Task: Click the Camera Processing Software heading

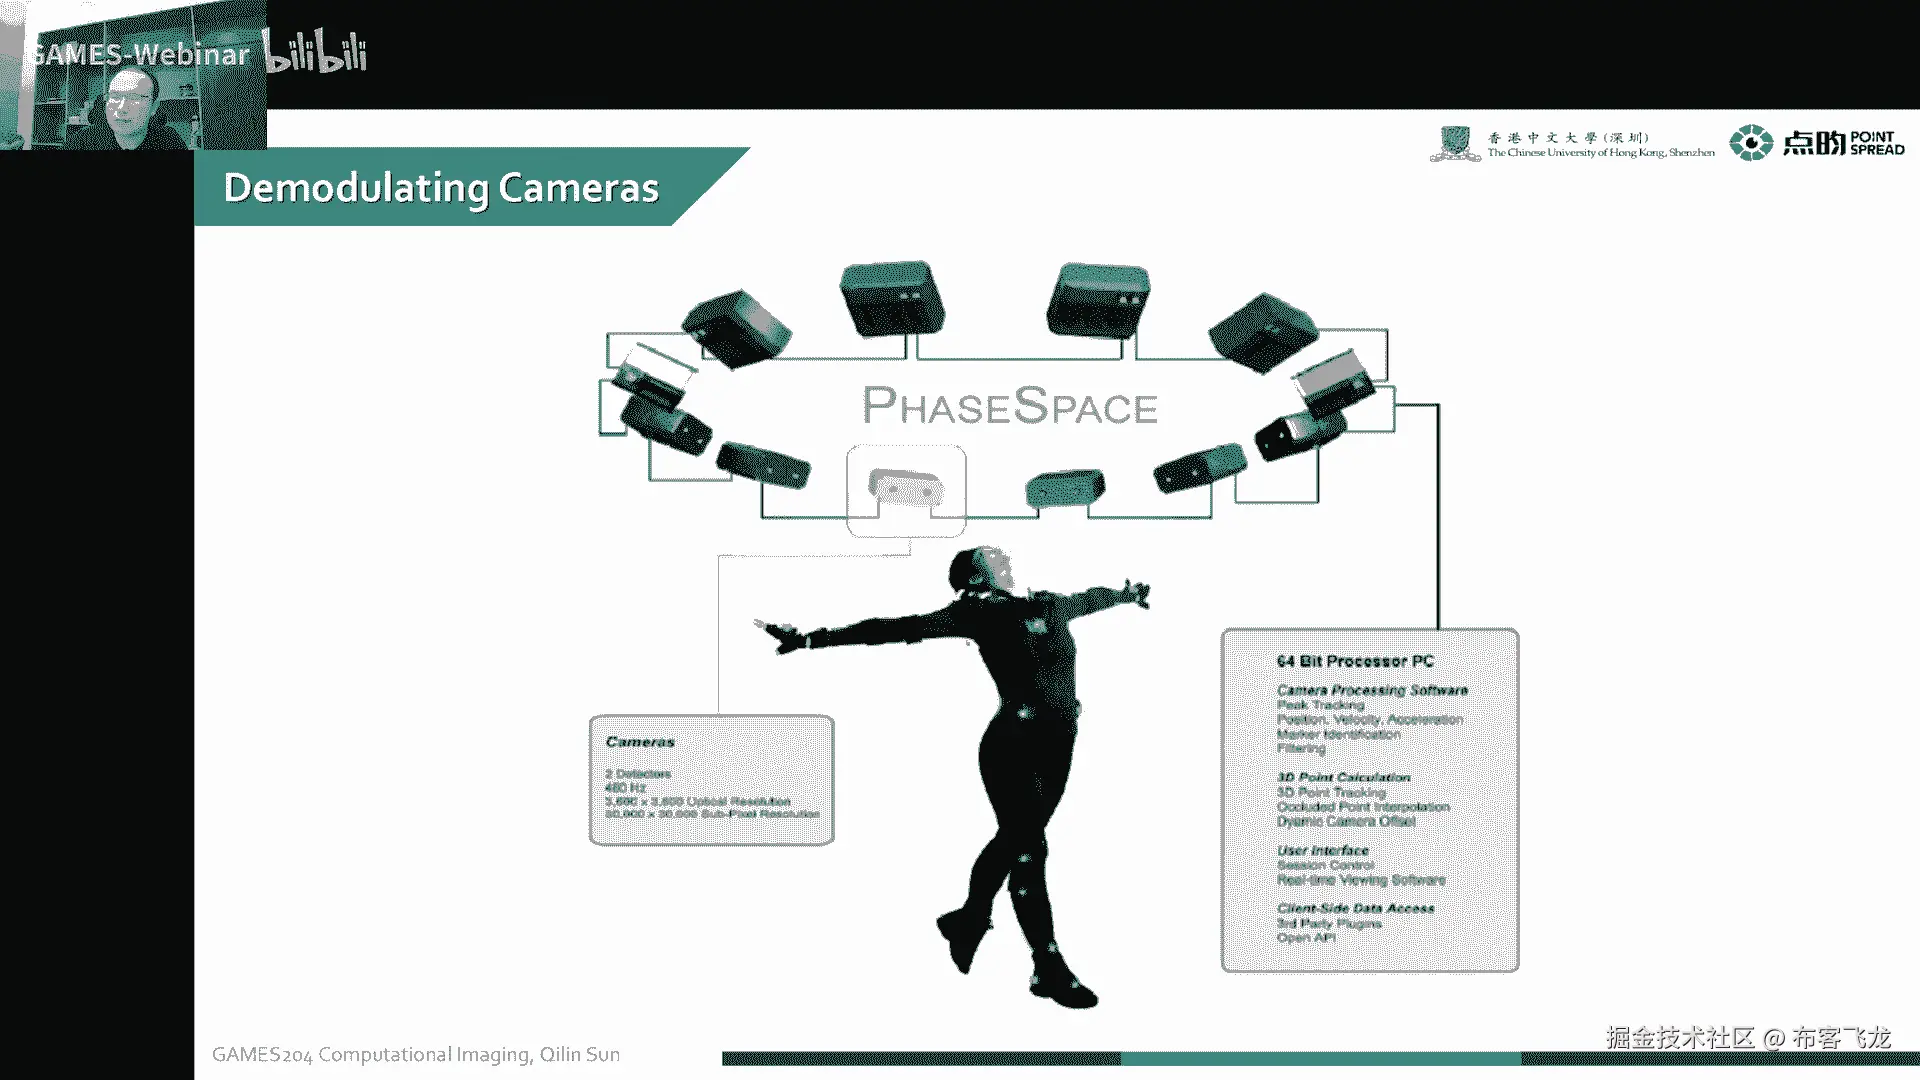Action: [1372, 690]
